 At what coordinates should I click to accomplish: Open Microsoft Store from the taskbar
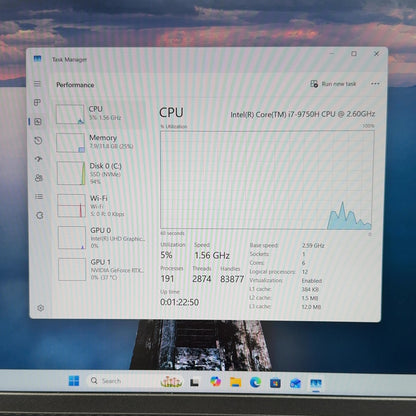pos(275,383)
